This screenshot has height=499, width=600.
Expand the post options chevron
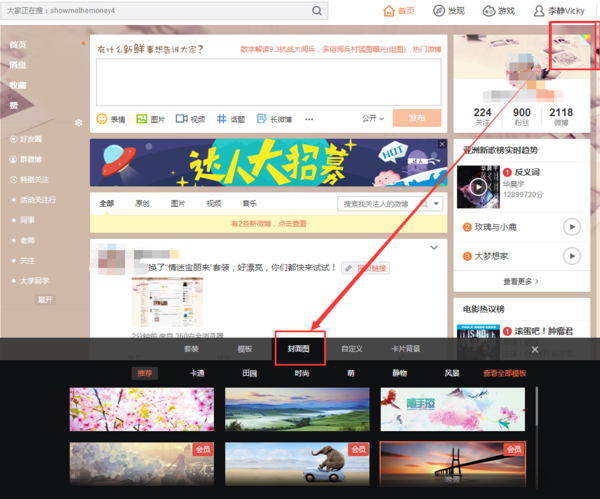434,248
